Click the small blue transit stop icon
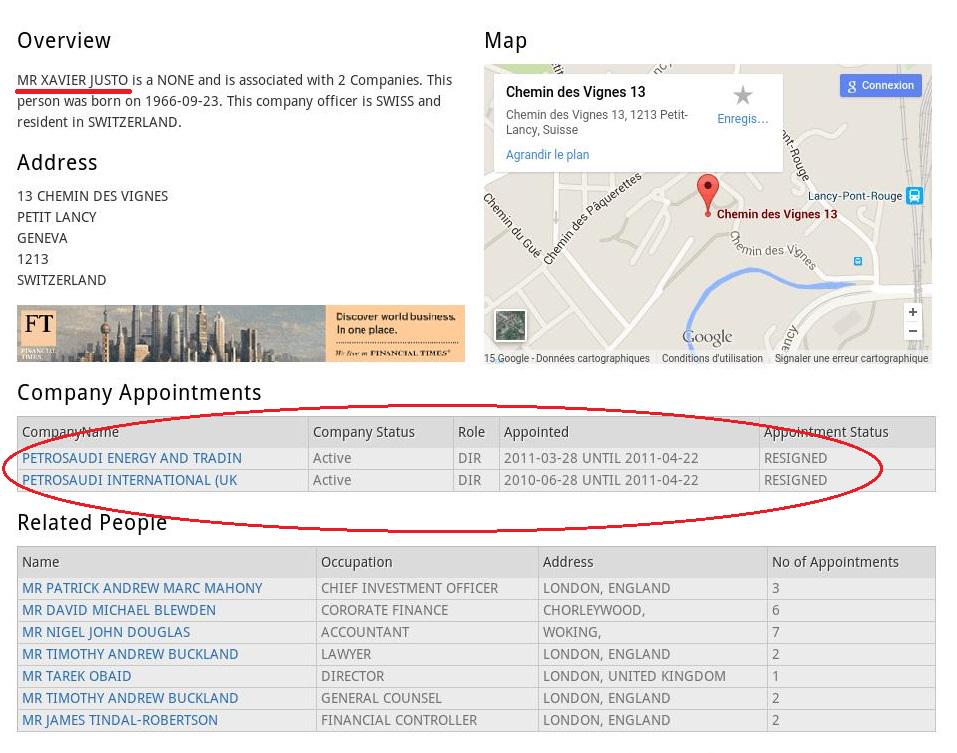957x753 pixels. 858,261
